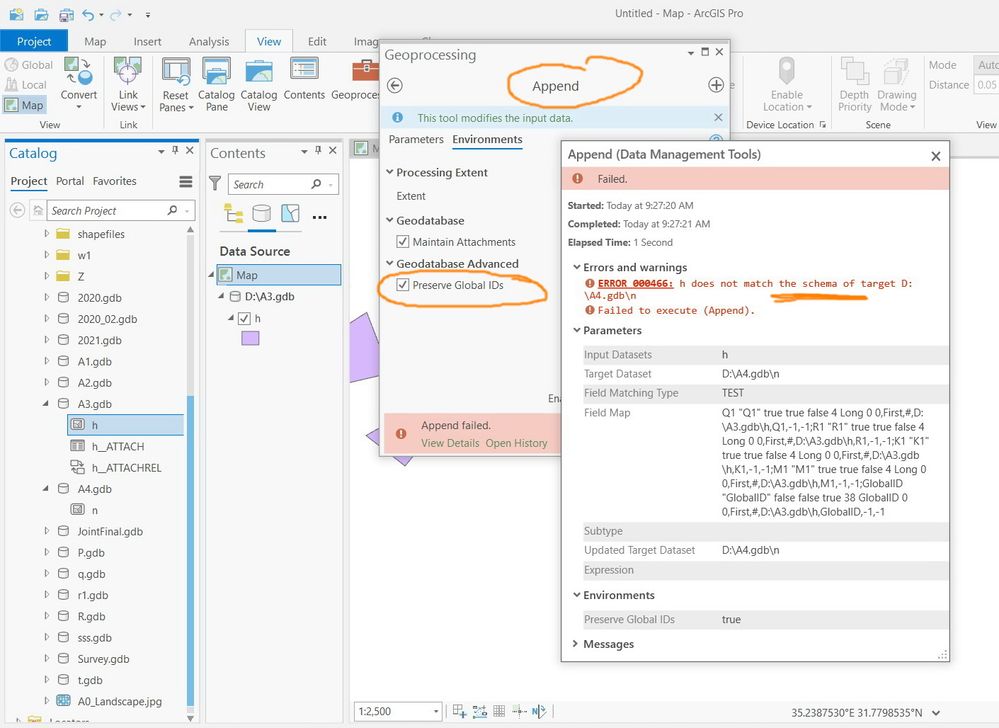Image resolution: width=999 pixels, height=728 pixels.
Task: Click the purple symbol of layer h
Action: coord(250,338)
